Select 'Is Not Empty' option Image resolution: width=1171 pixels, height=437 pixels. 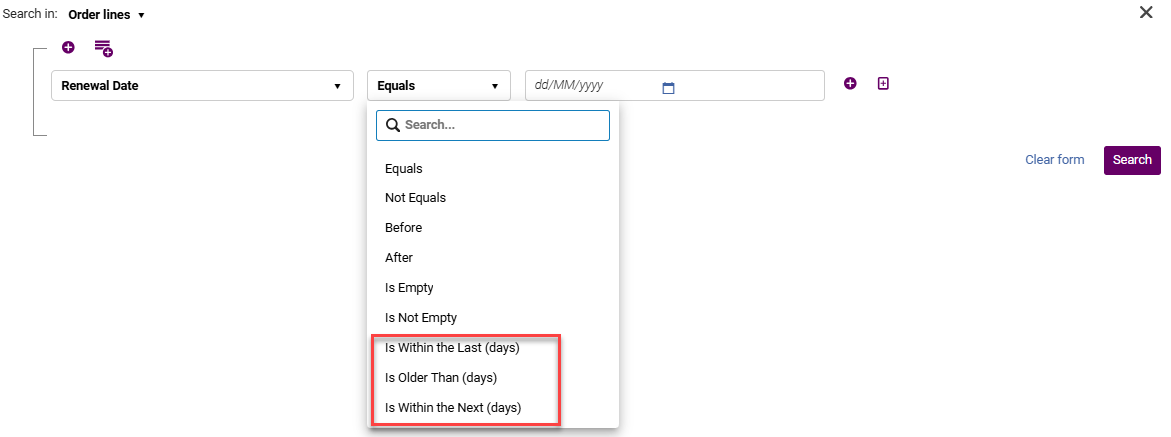421,318
